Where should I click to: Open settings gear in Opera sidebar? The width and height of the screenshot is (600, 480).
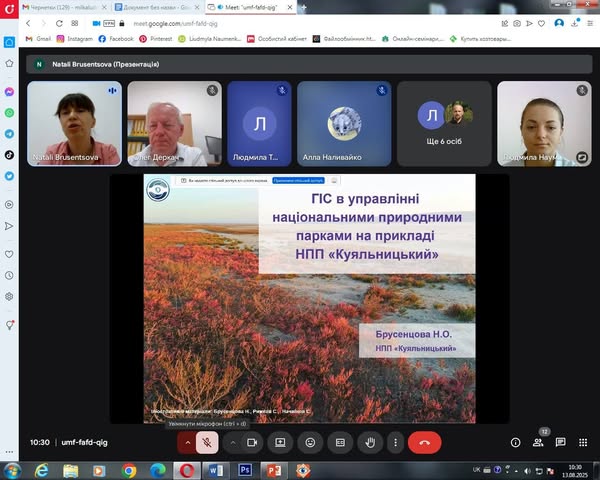click(x=9, y=297)
